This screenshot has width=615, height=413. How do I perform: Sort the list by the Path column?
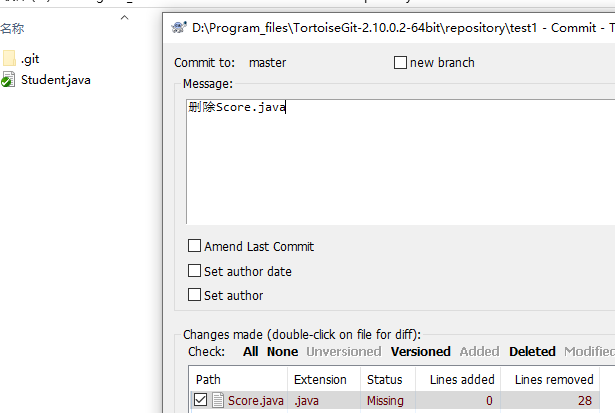pos(238,379)
